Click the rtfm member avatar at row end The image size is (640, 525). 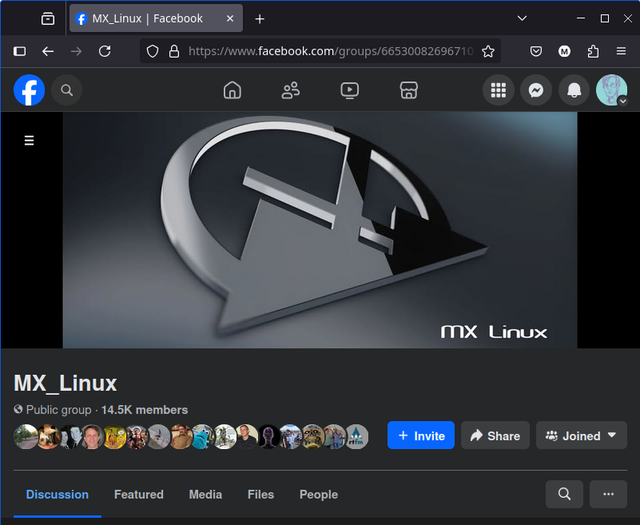357,436
